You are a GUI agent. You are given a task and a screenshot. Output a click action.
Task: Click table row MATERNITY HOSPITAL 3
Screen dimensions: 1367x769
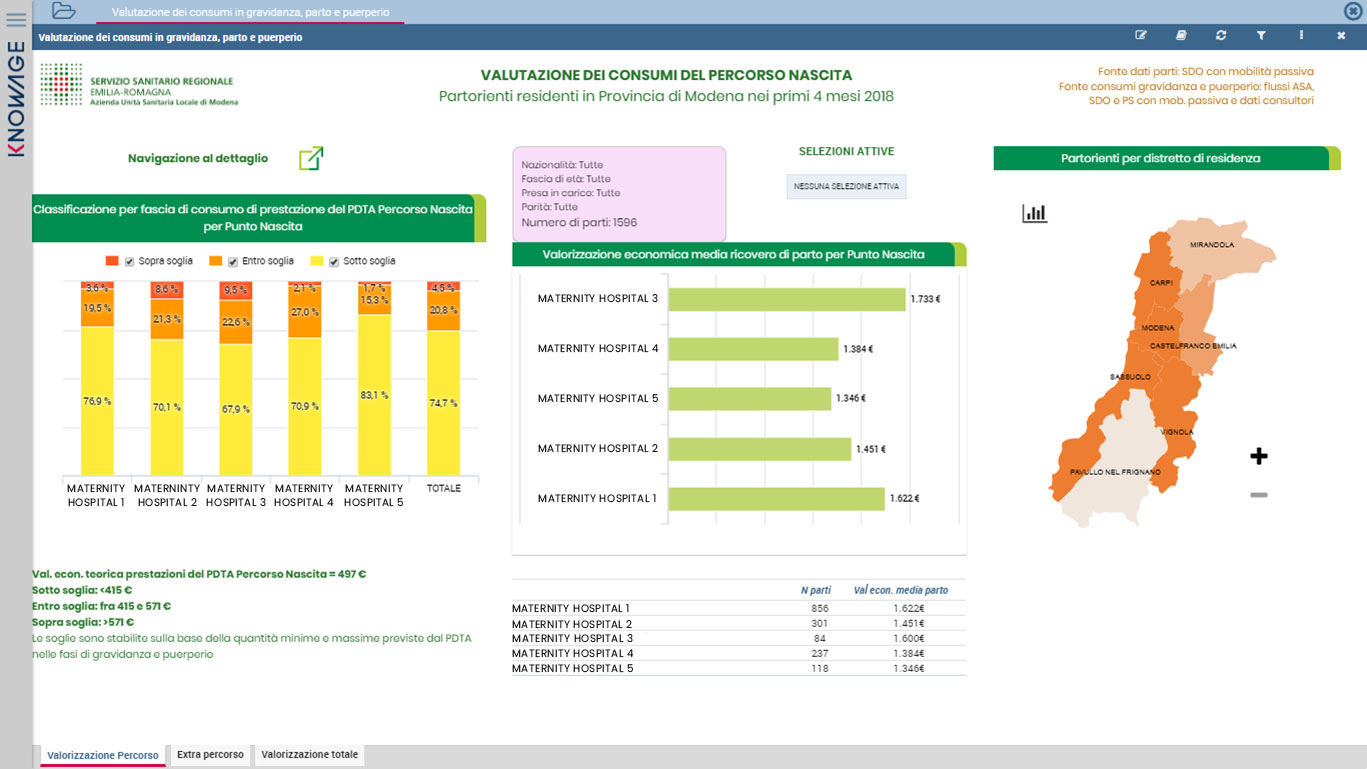[x=738, y=638]
